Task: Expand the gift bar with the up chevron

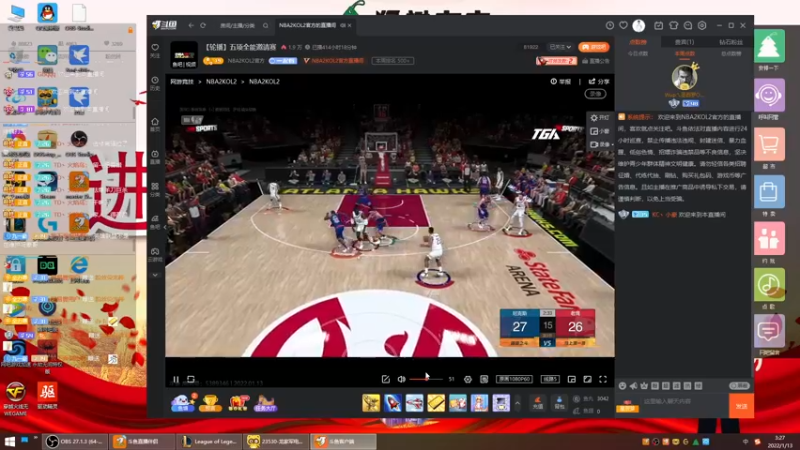Action: [x=517, y=403]
